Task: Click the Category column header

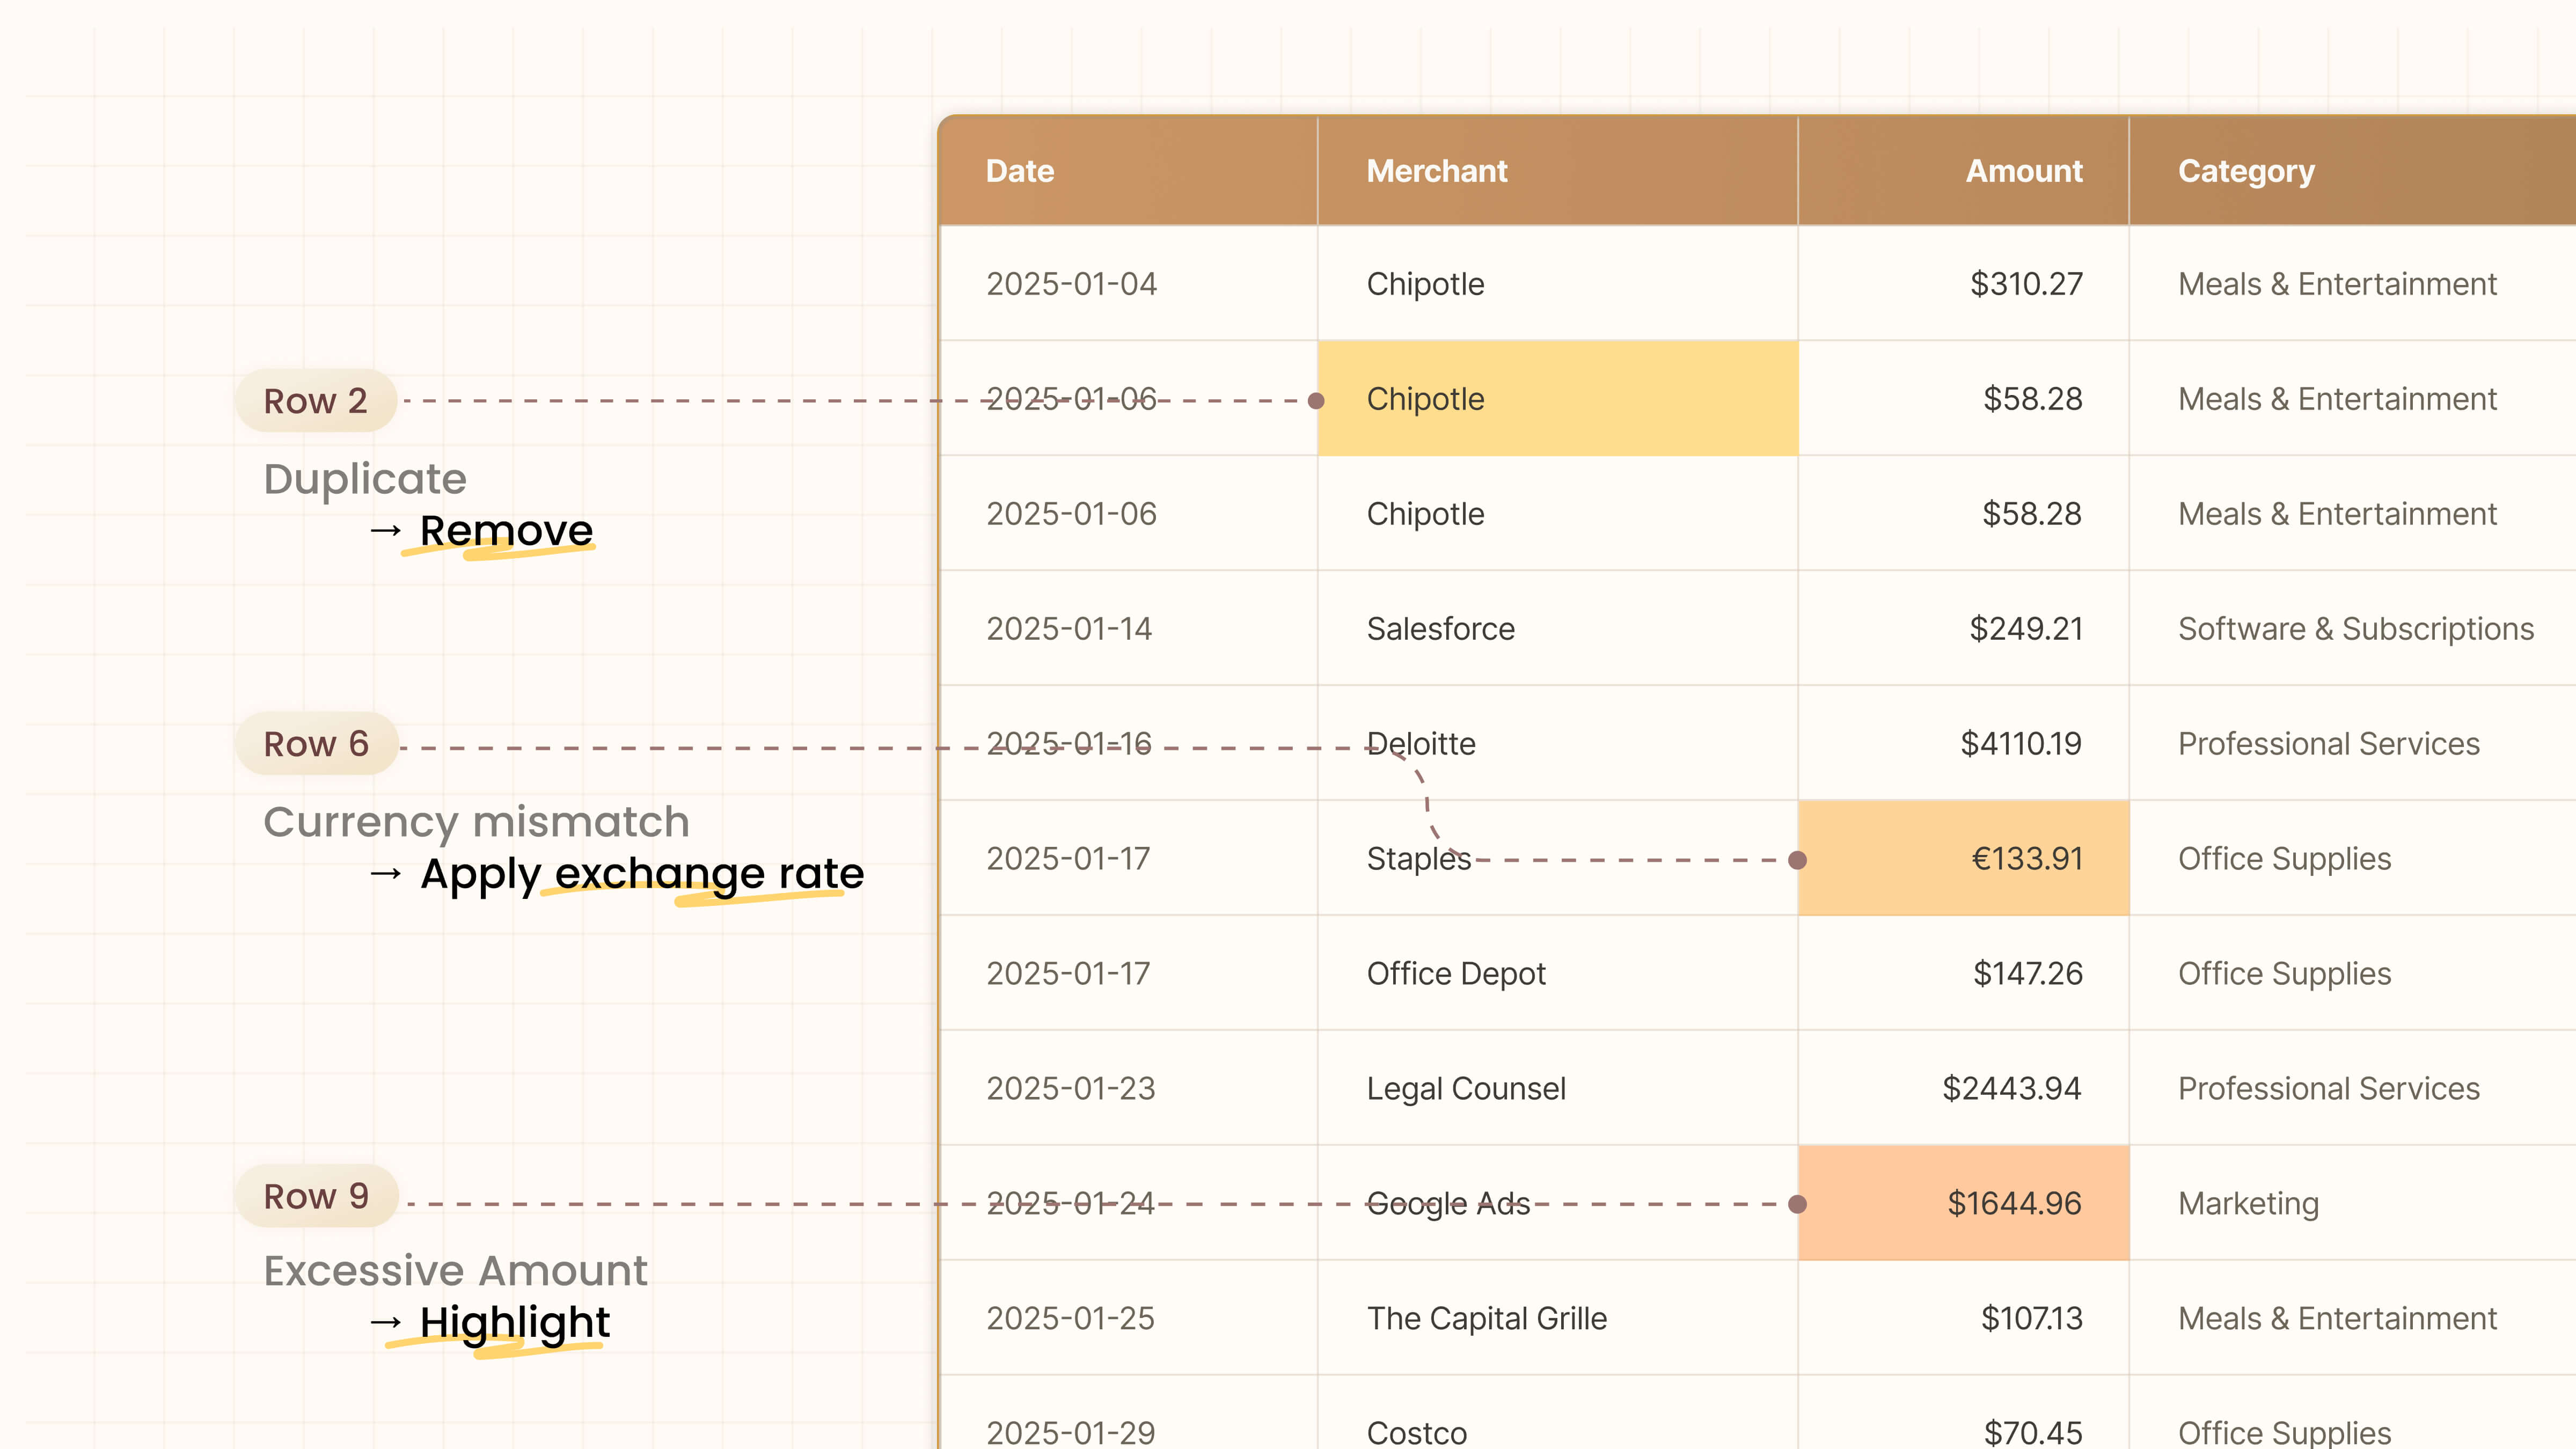Action: [x=2246, y=171]
